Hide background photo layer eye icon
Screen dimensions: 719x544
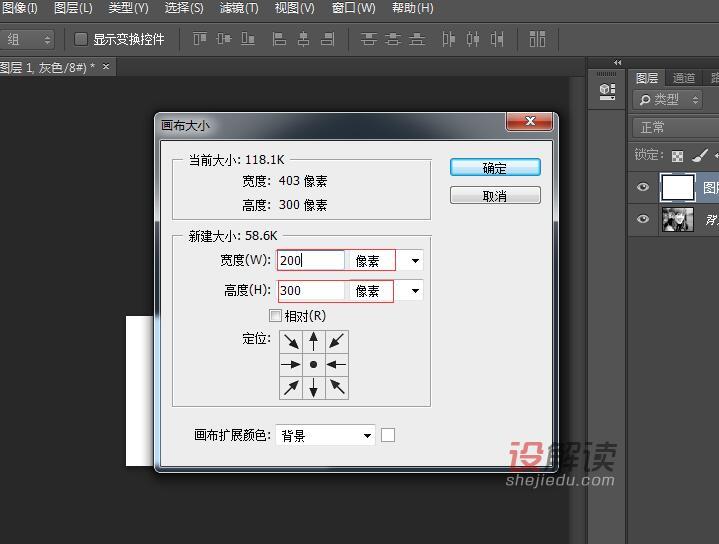[643, 219]
